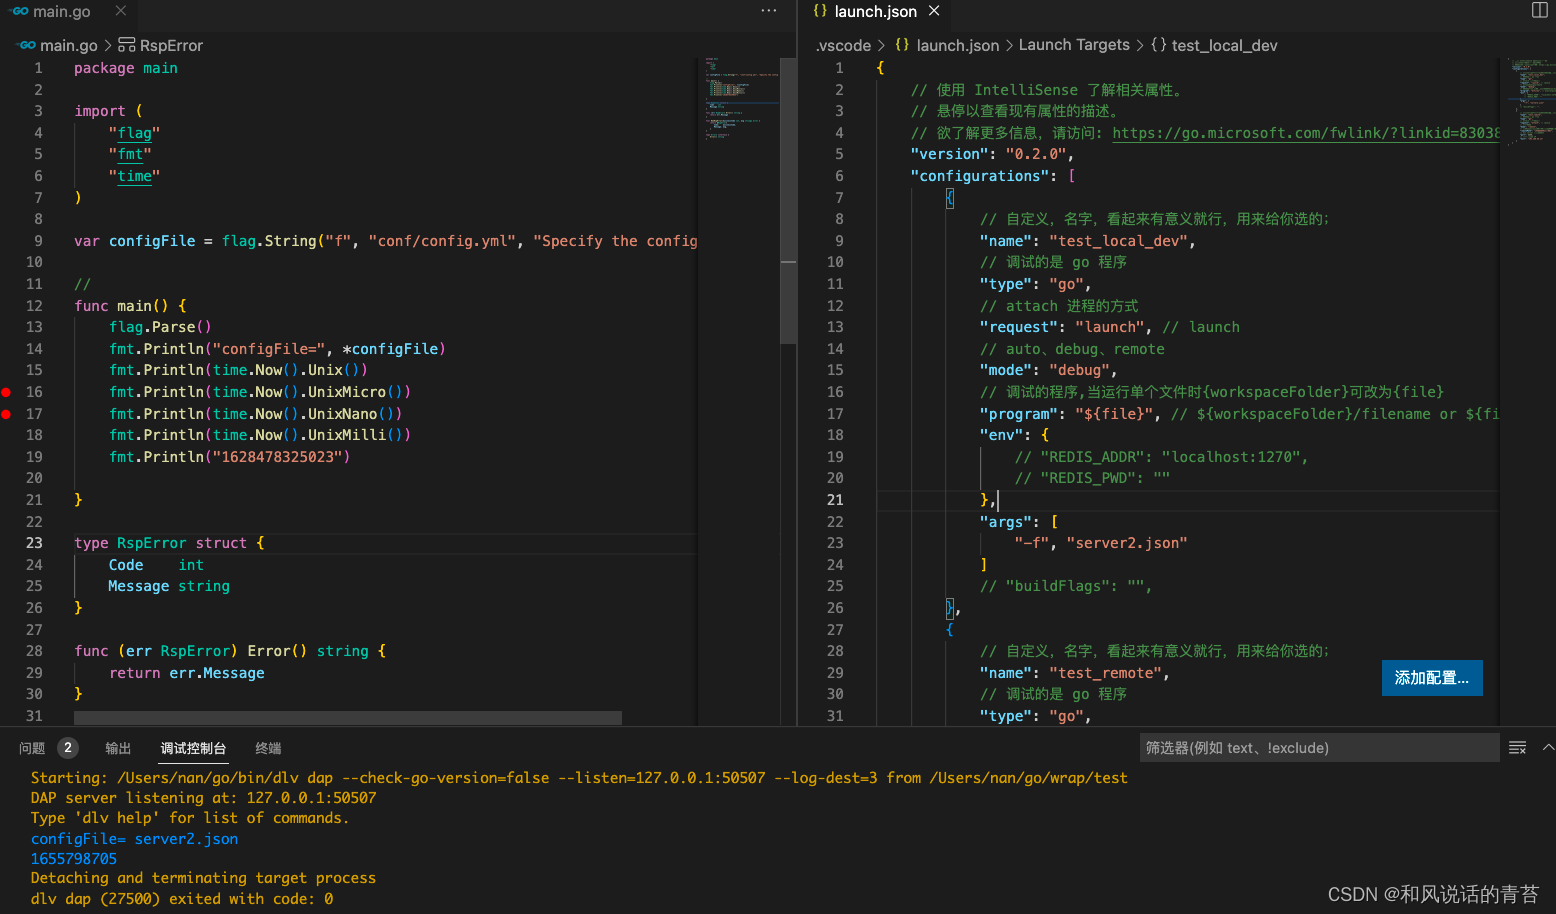Clear the debug console output icon
The height and width of the screenshot is (914, 1556).
tap(1517, 748)
